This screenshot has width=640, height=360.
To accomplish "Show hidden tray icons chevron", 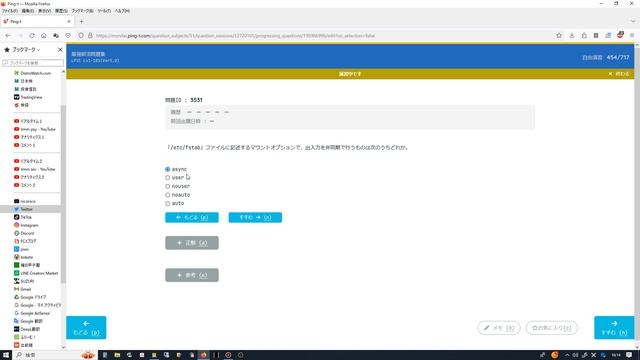I will coord(567,355).
